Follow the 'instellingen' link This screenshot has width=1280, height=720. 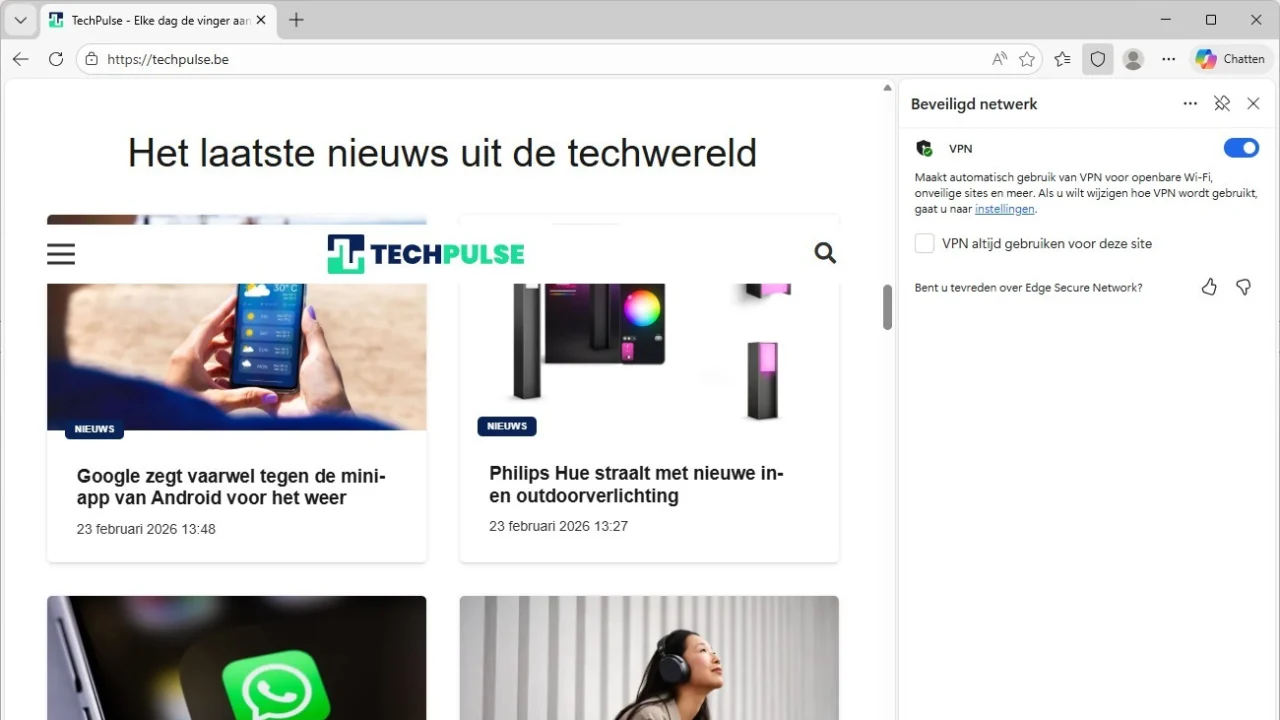1005,209
